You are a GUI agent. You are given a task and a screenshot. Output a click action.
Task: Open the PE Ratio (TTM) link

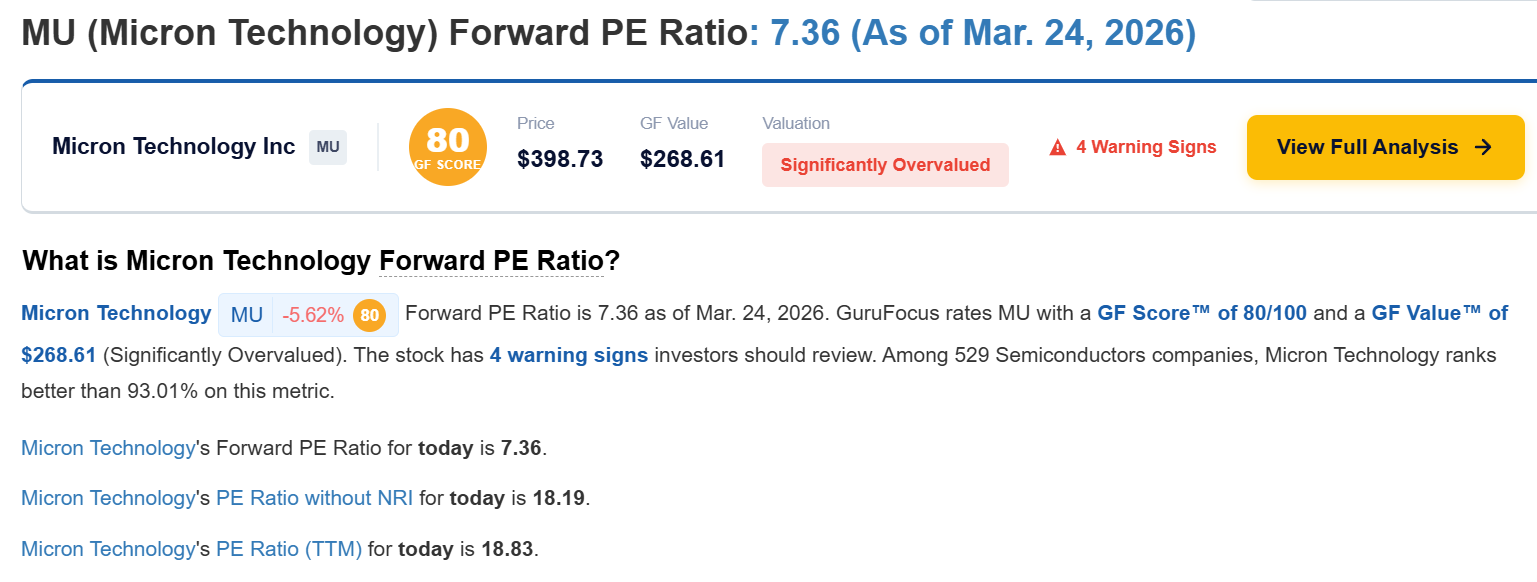289,549
